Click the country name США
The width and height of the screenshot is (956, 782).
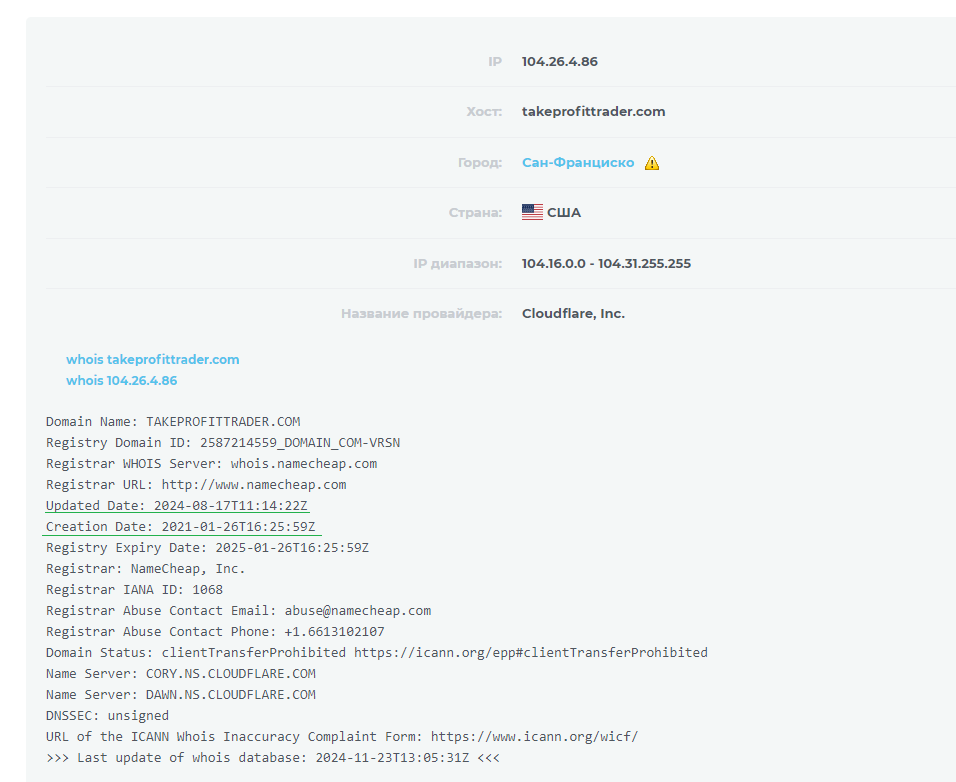click(x=564, y=212)
